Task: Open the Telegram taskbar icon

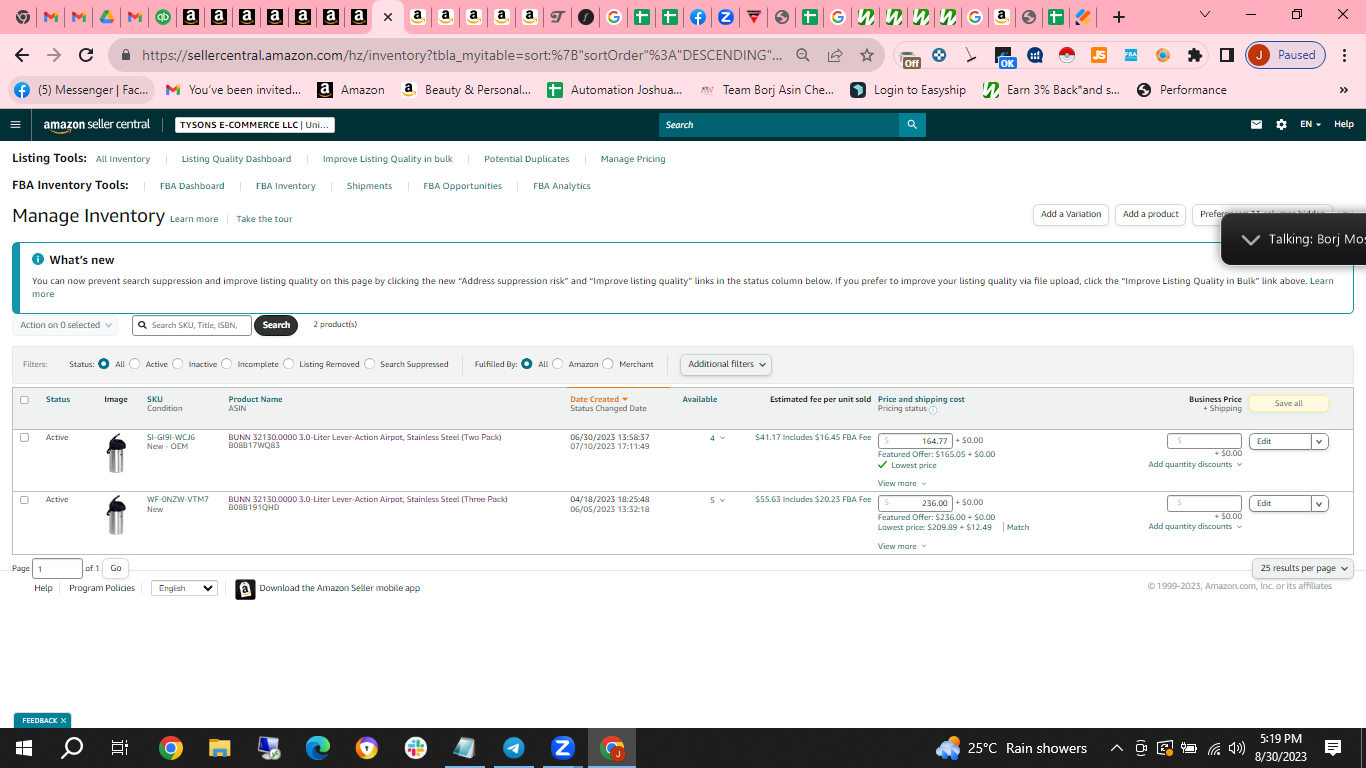Action: [514, 748]
